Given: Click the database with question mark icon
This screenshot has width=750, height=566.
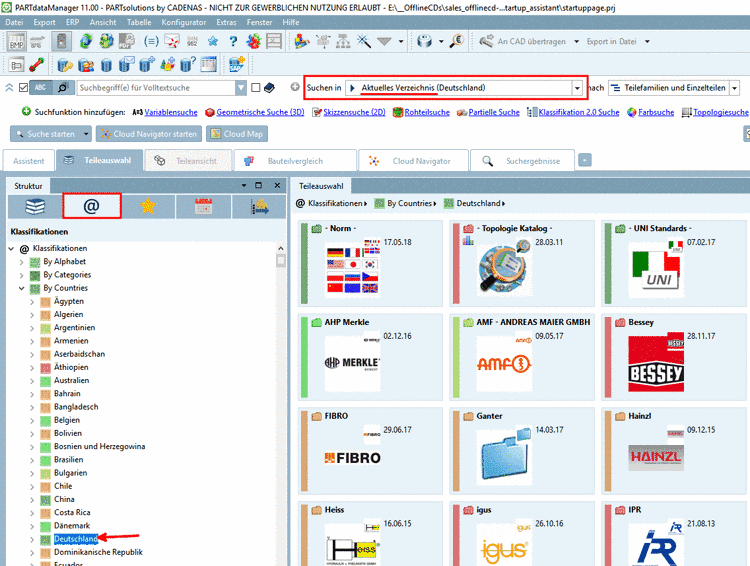Looking at the screenshot, I should (x=188, y=65).
